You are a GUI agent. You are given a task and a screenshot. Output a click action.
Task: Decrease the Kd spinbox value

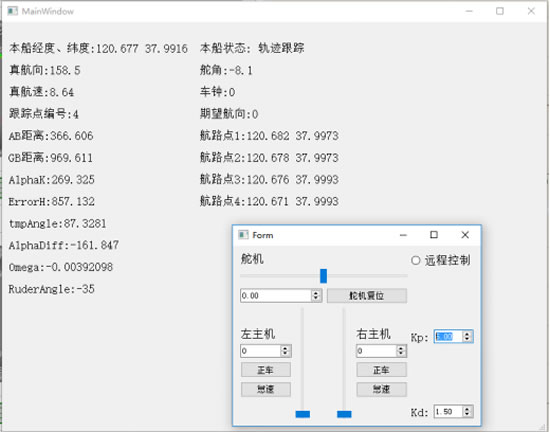[x=467, y=414]
